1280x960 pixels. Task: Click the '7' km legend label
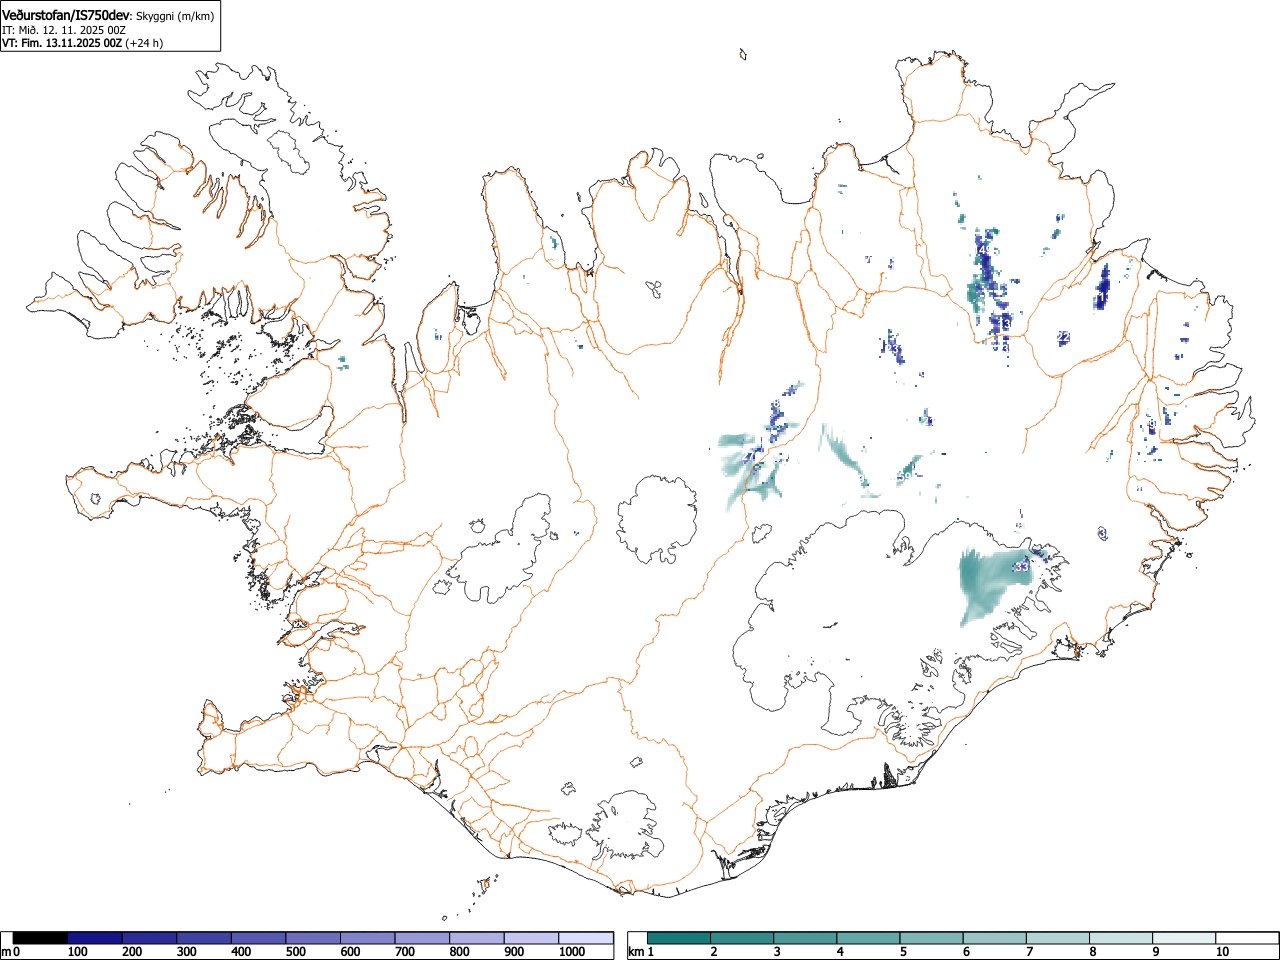1029,952
